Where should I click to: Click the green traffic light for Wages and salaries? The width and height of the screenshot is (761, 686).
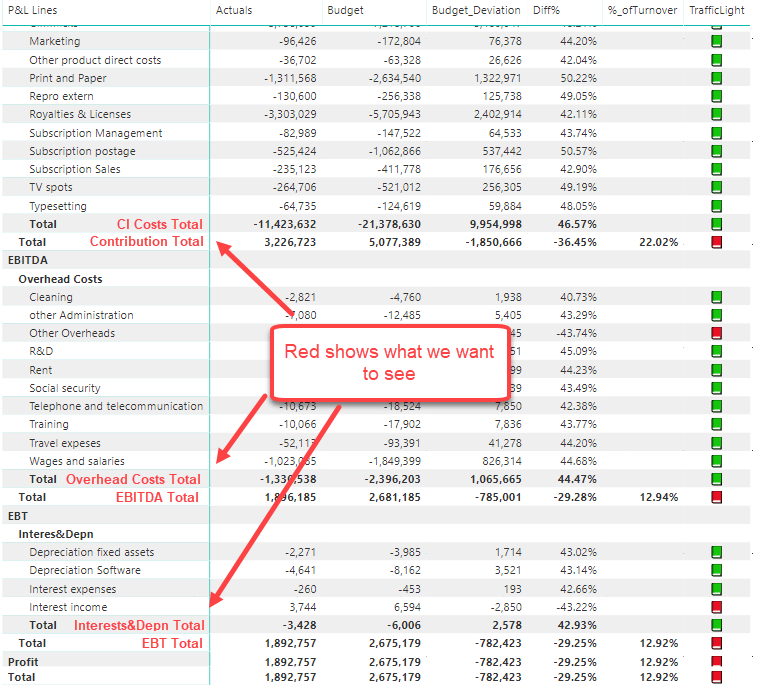point(716,461)
